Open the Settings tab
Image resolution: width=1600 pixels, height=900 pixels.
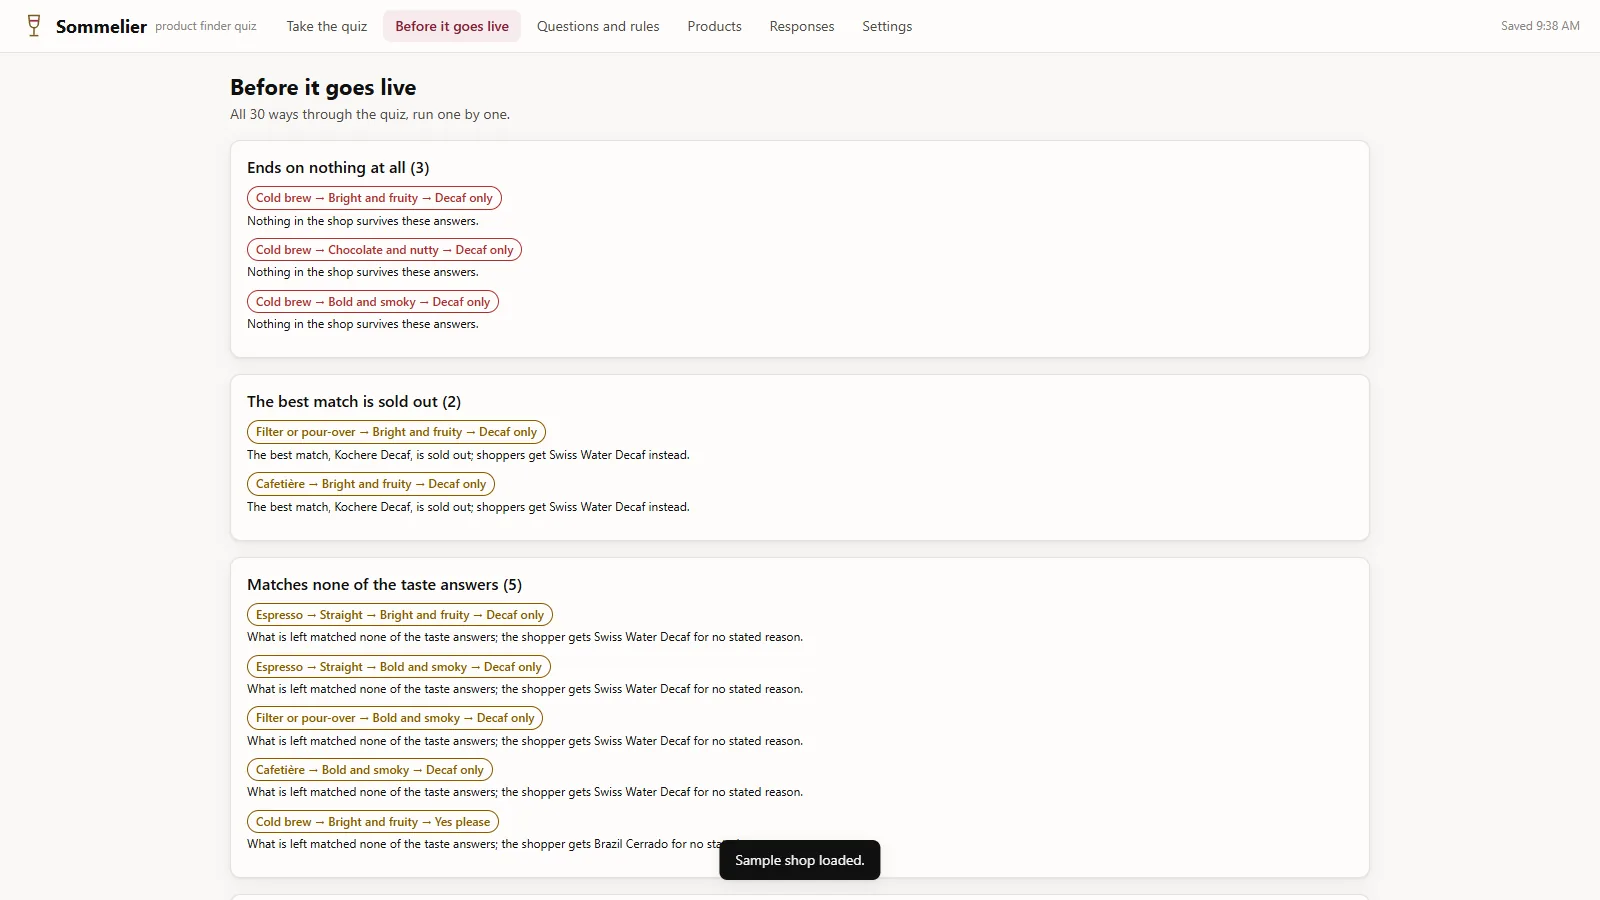click(x=887, y=26)
